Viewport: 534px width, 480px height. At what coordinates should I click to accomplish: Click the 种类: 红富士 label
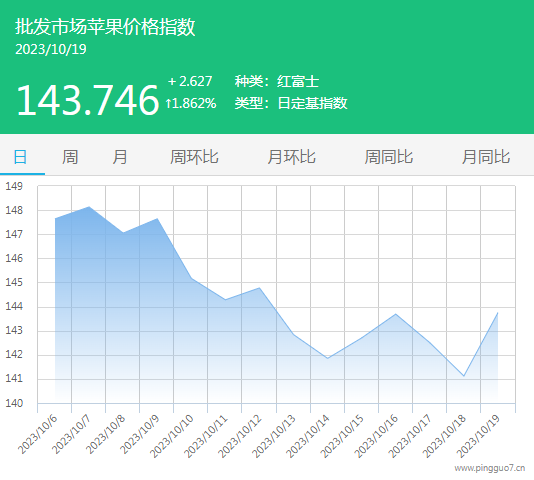tap(277, 81)
